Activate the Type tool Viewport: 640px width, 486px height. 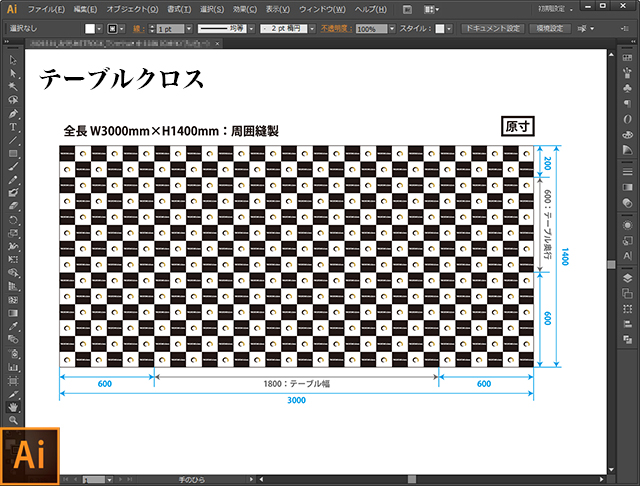(13, 127)
